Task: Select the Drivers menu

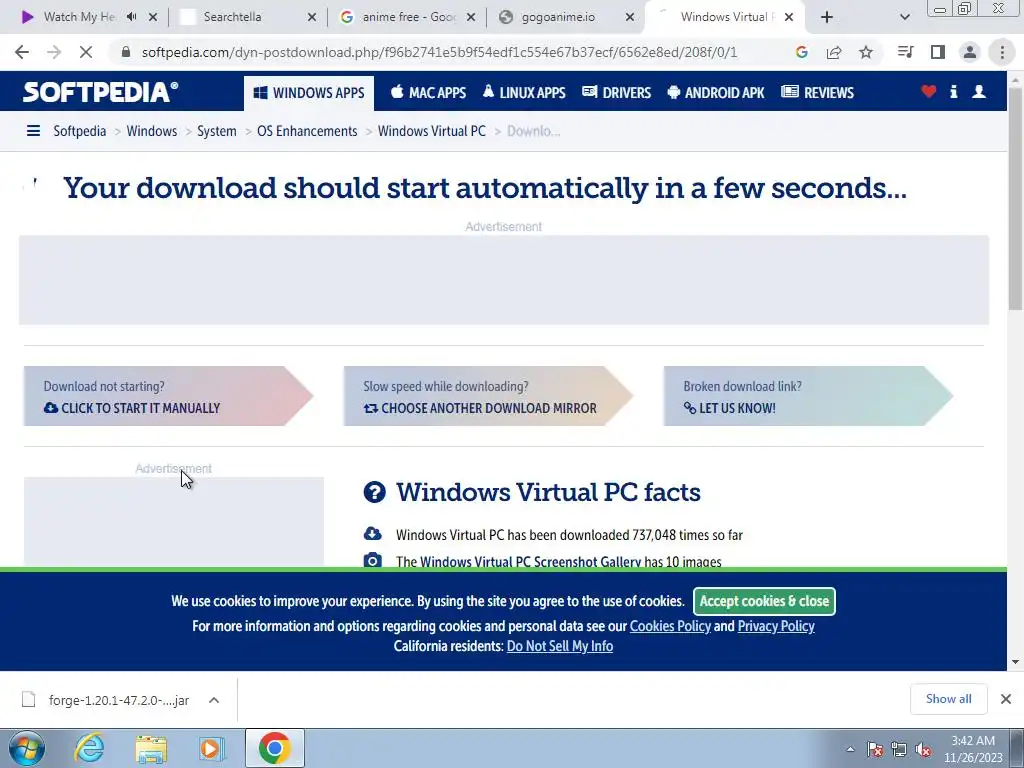Action: (x=616, y=93)
